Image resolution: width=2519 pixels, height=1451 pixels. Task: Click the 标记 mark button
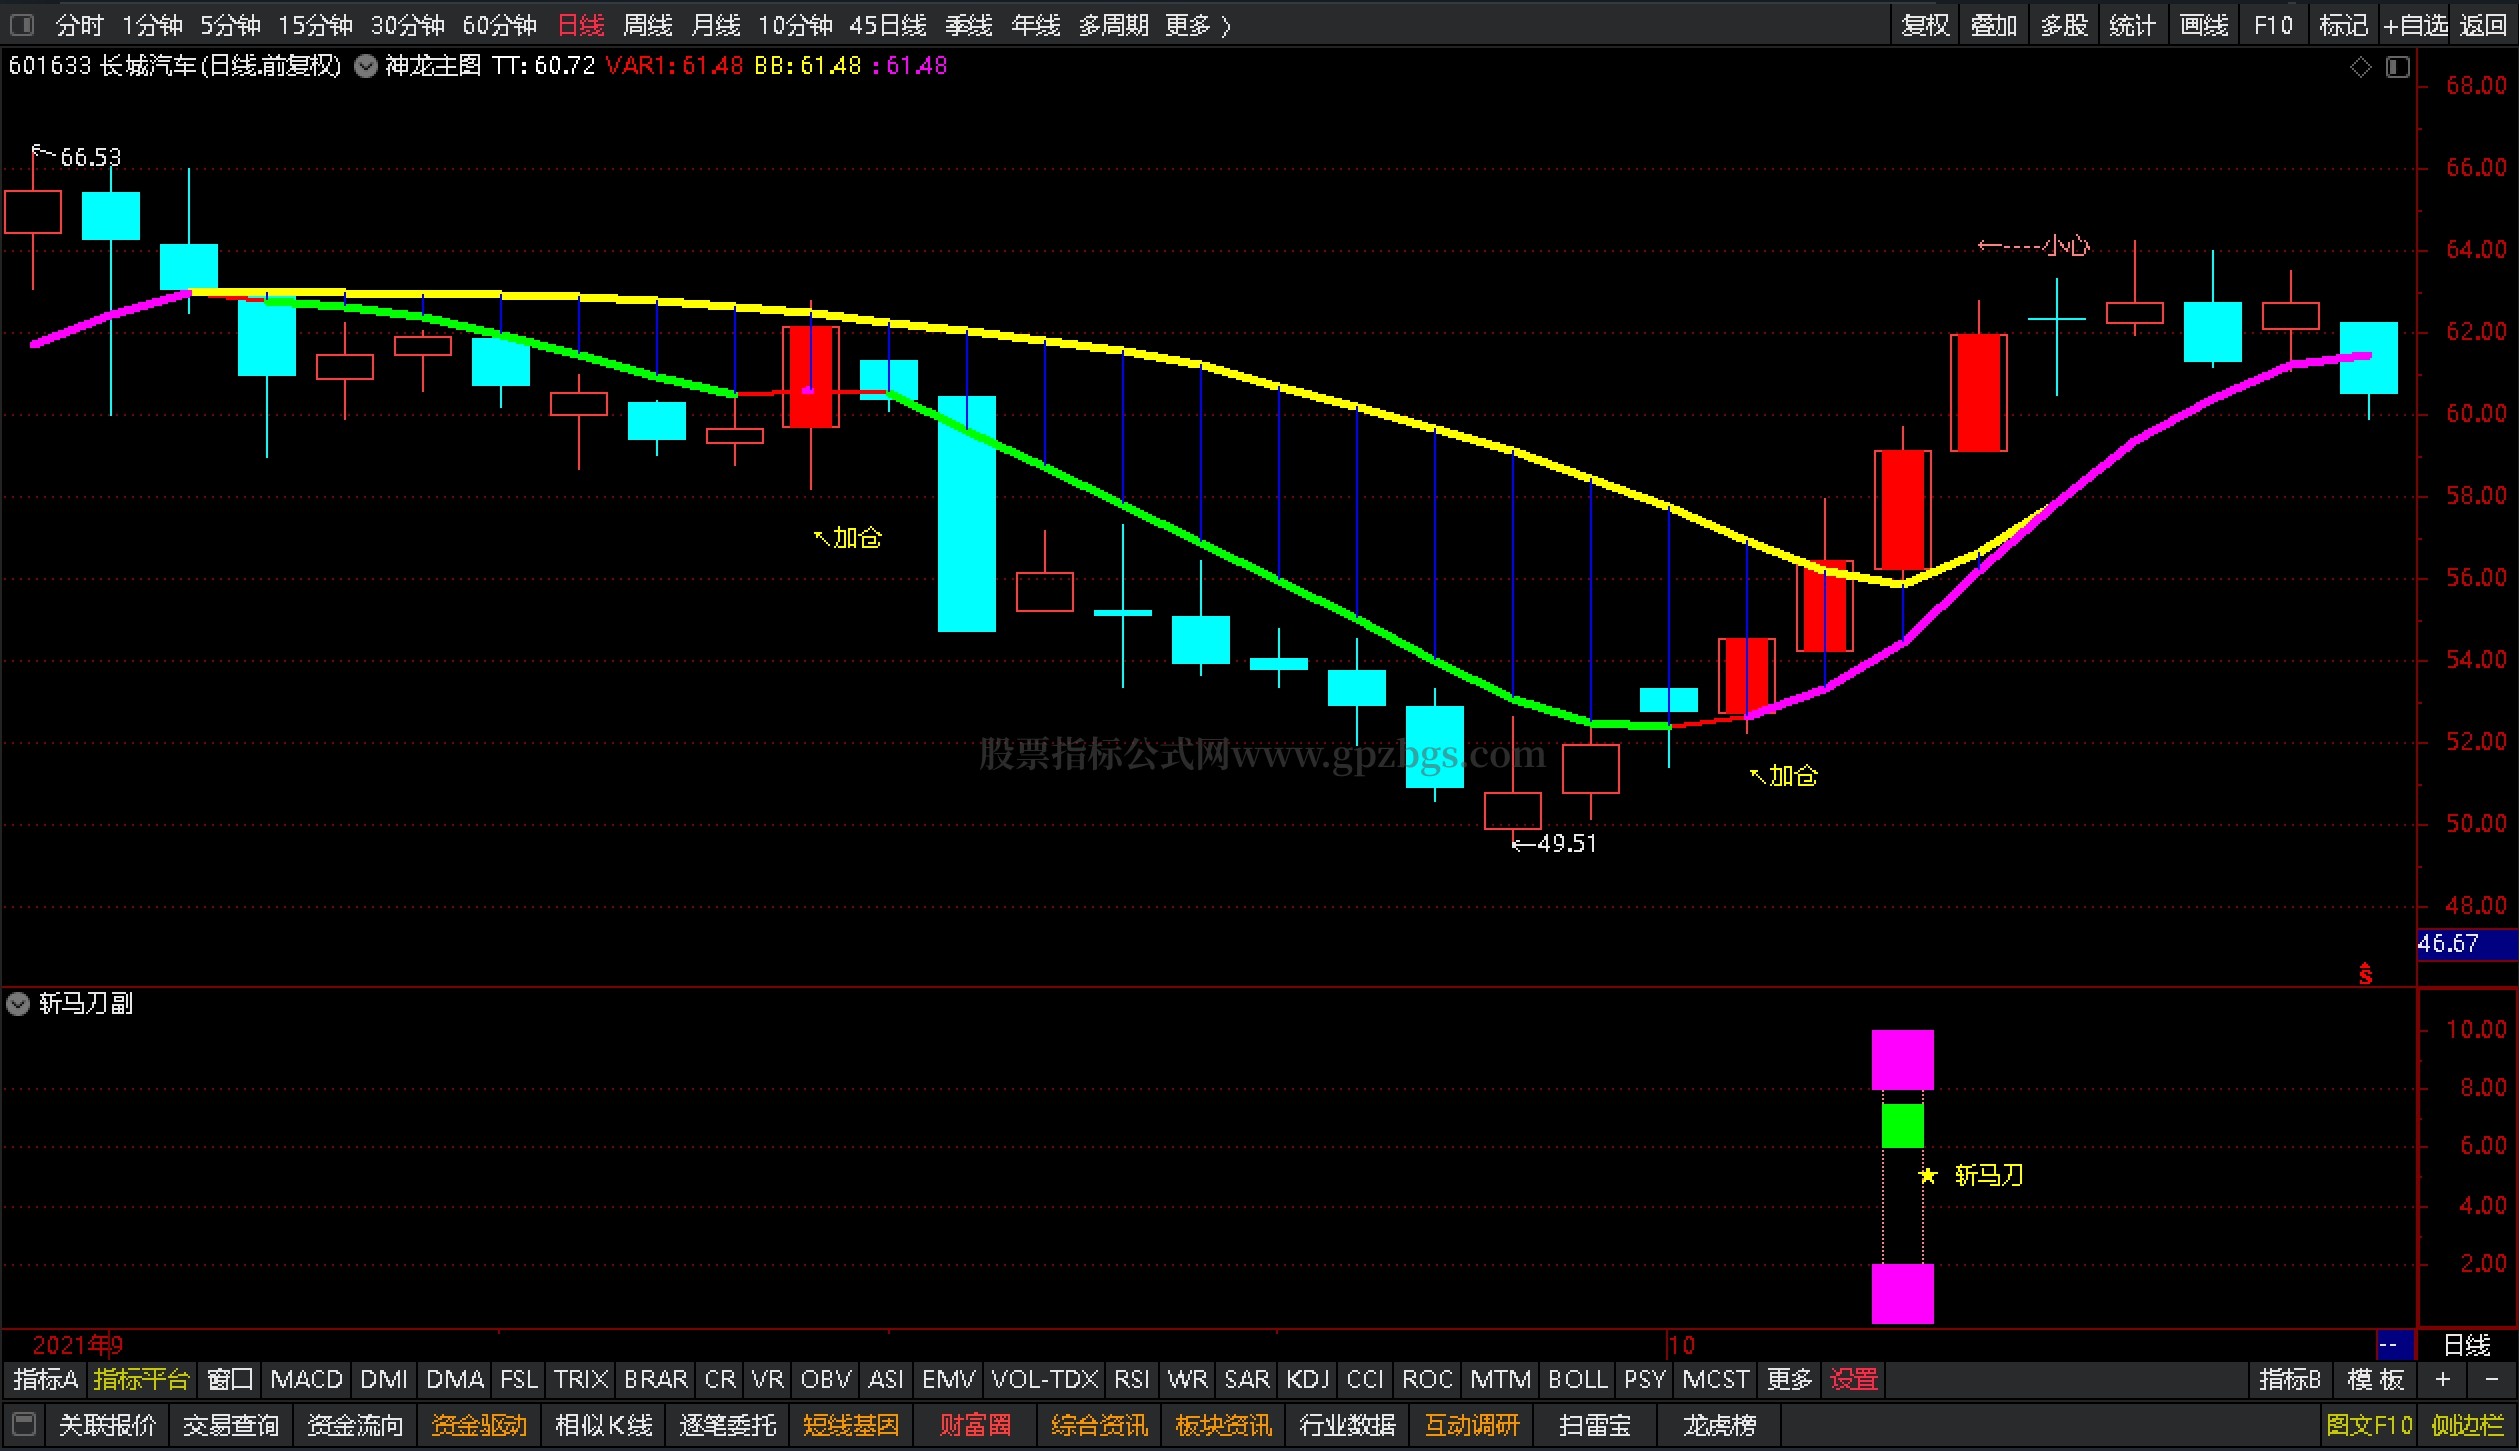point(2342,25)
